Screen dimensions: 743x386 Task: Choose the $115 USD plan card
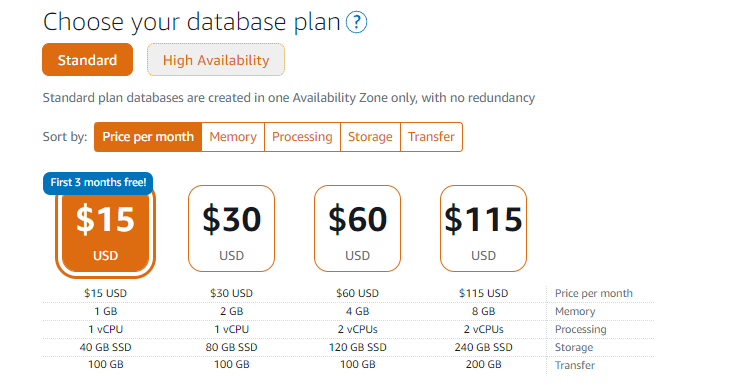point(483,228)
